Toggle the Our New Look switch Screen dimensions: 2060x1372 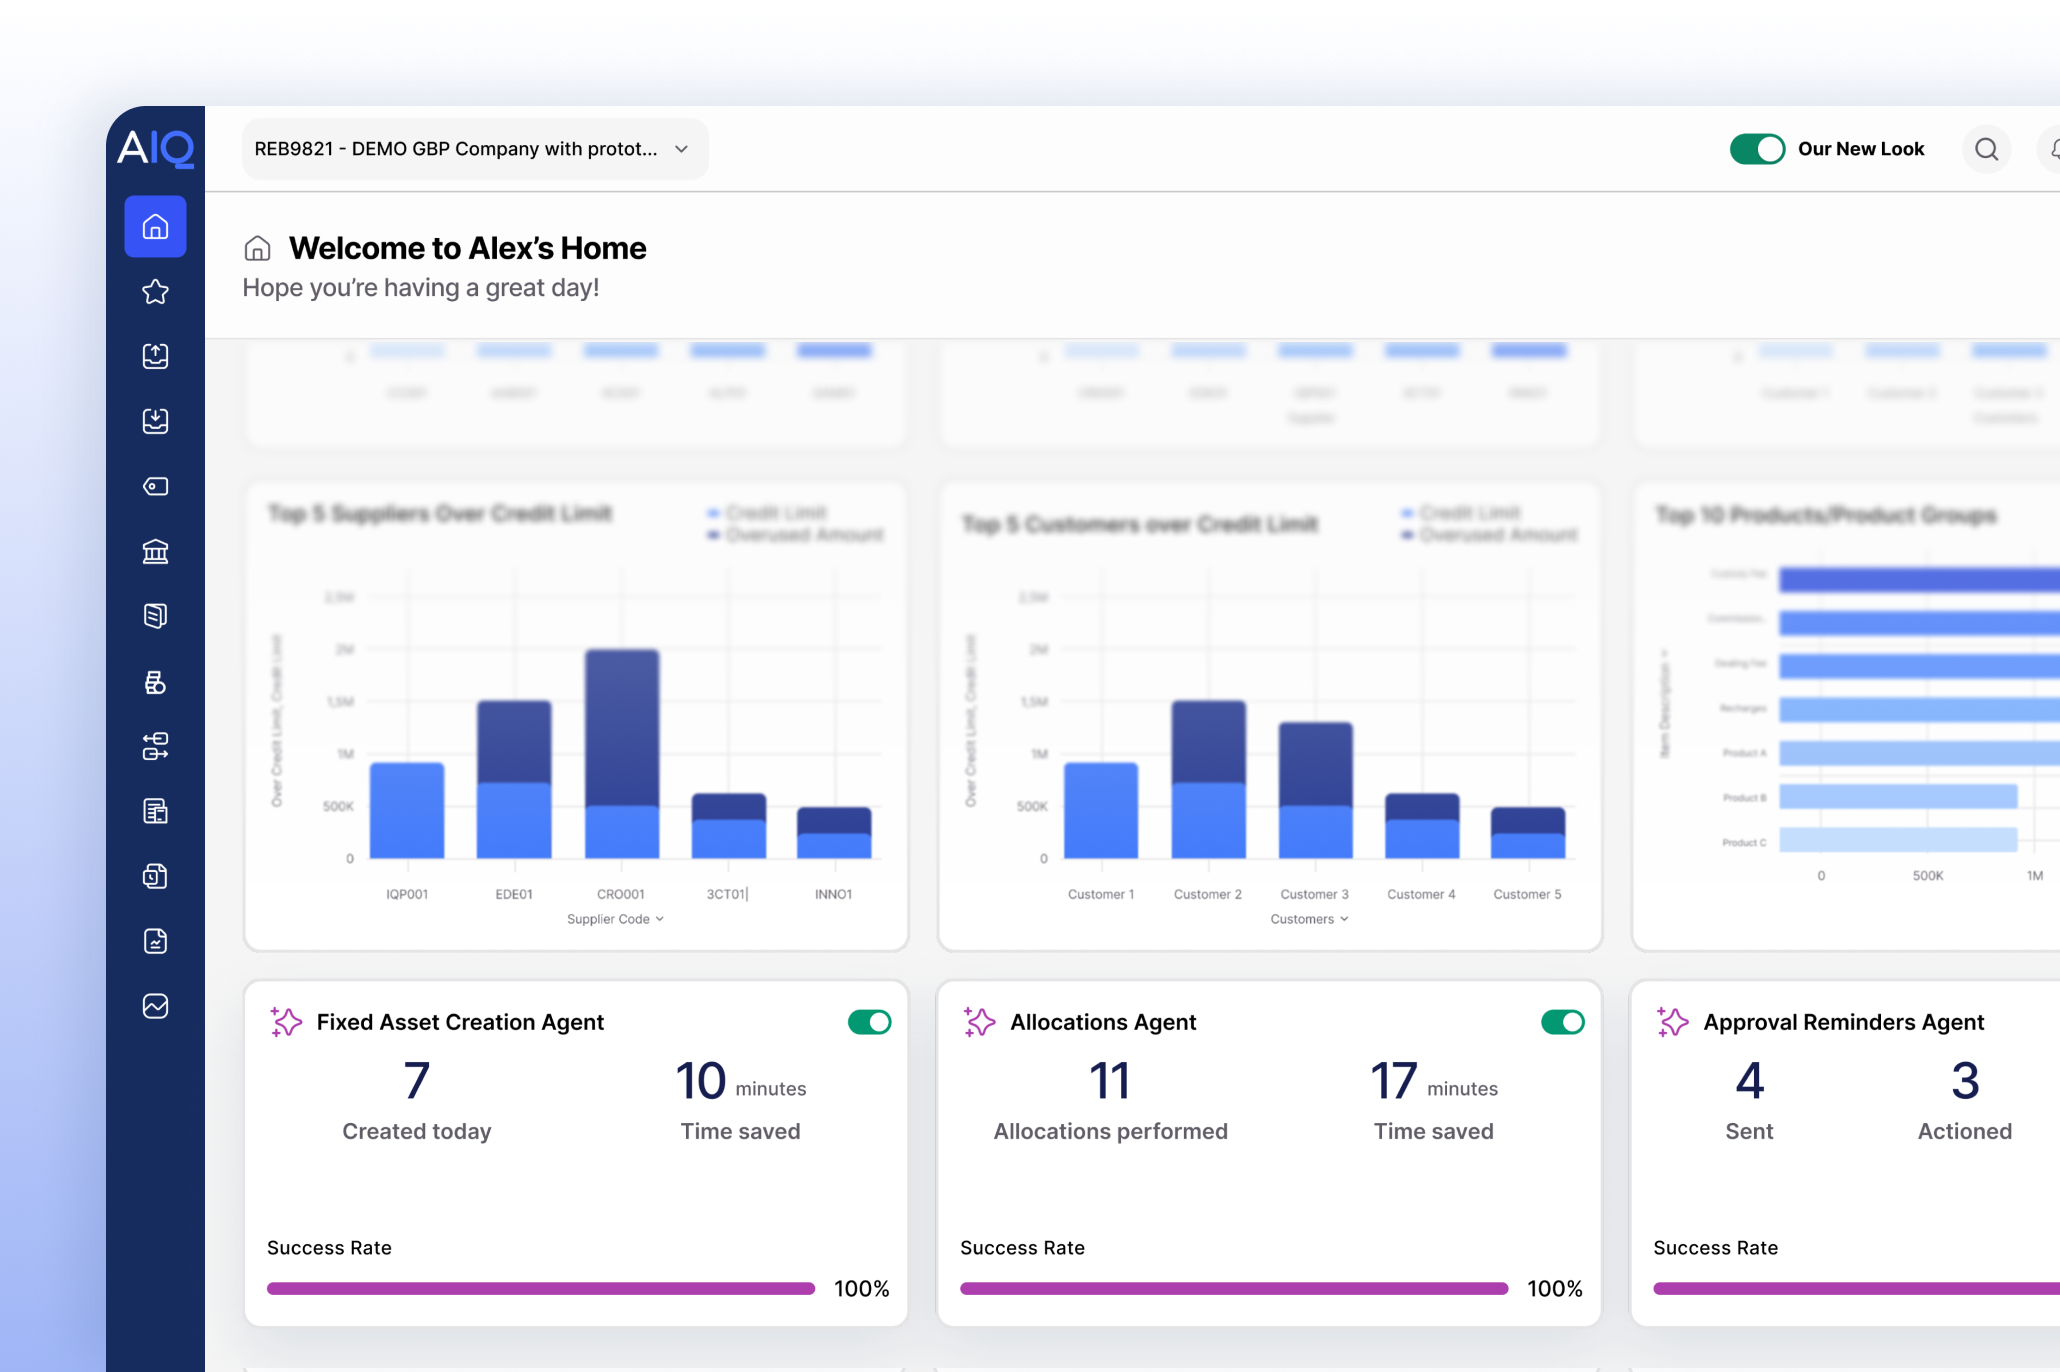1757,149
